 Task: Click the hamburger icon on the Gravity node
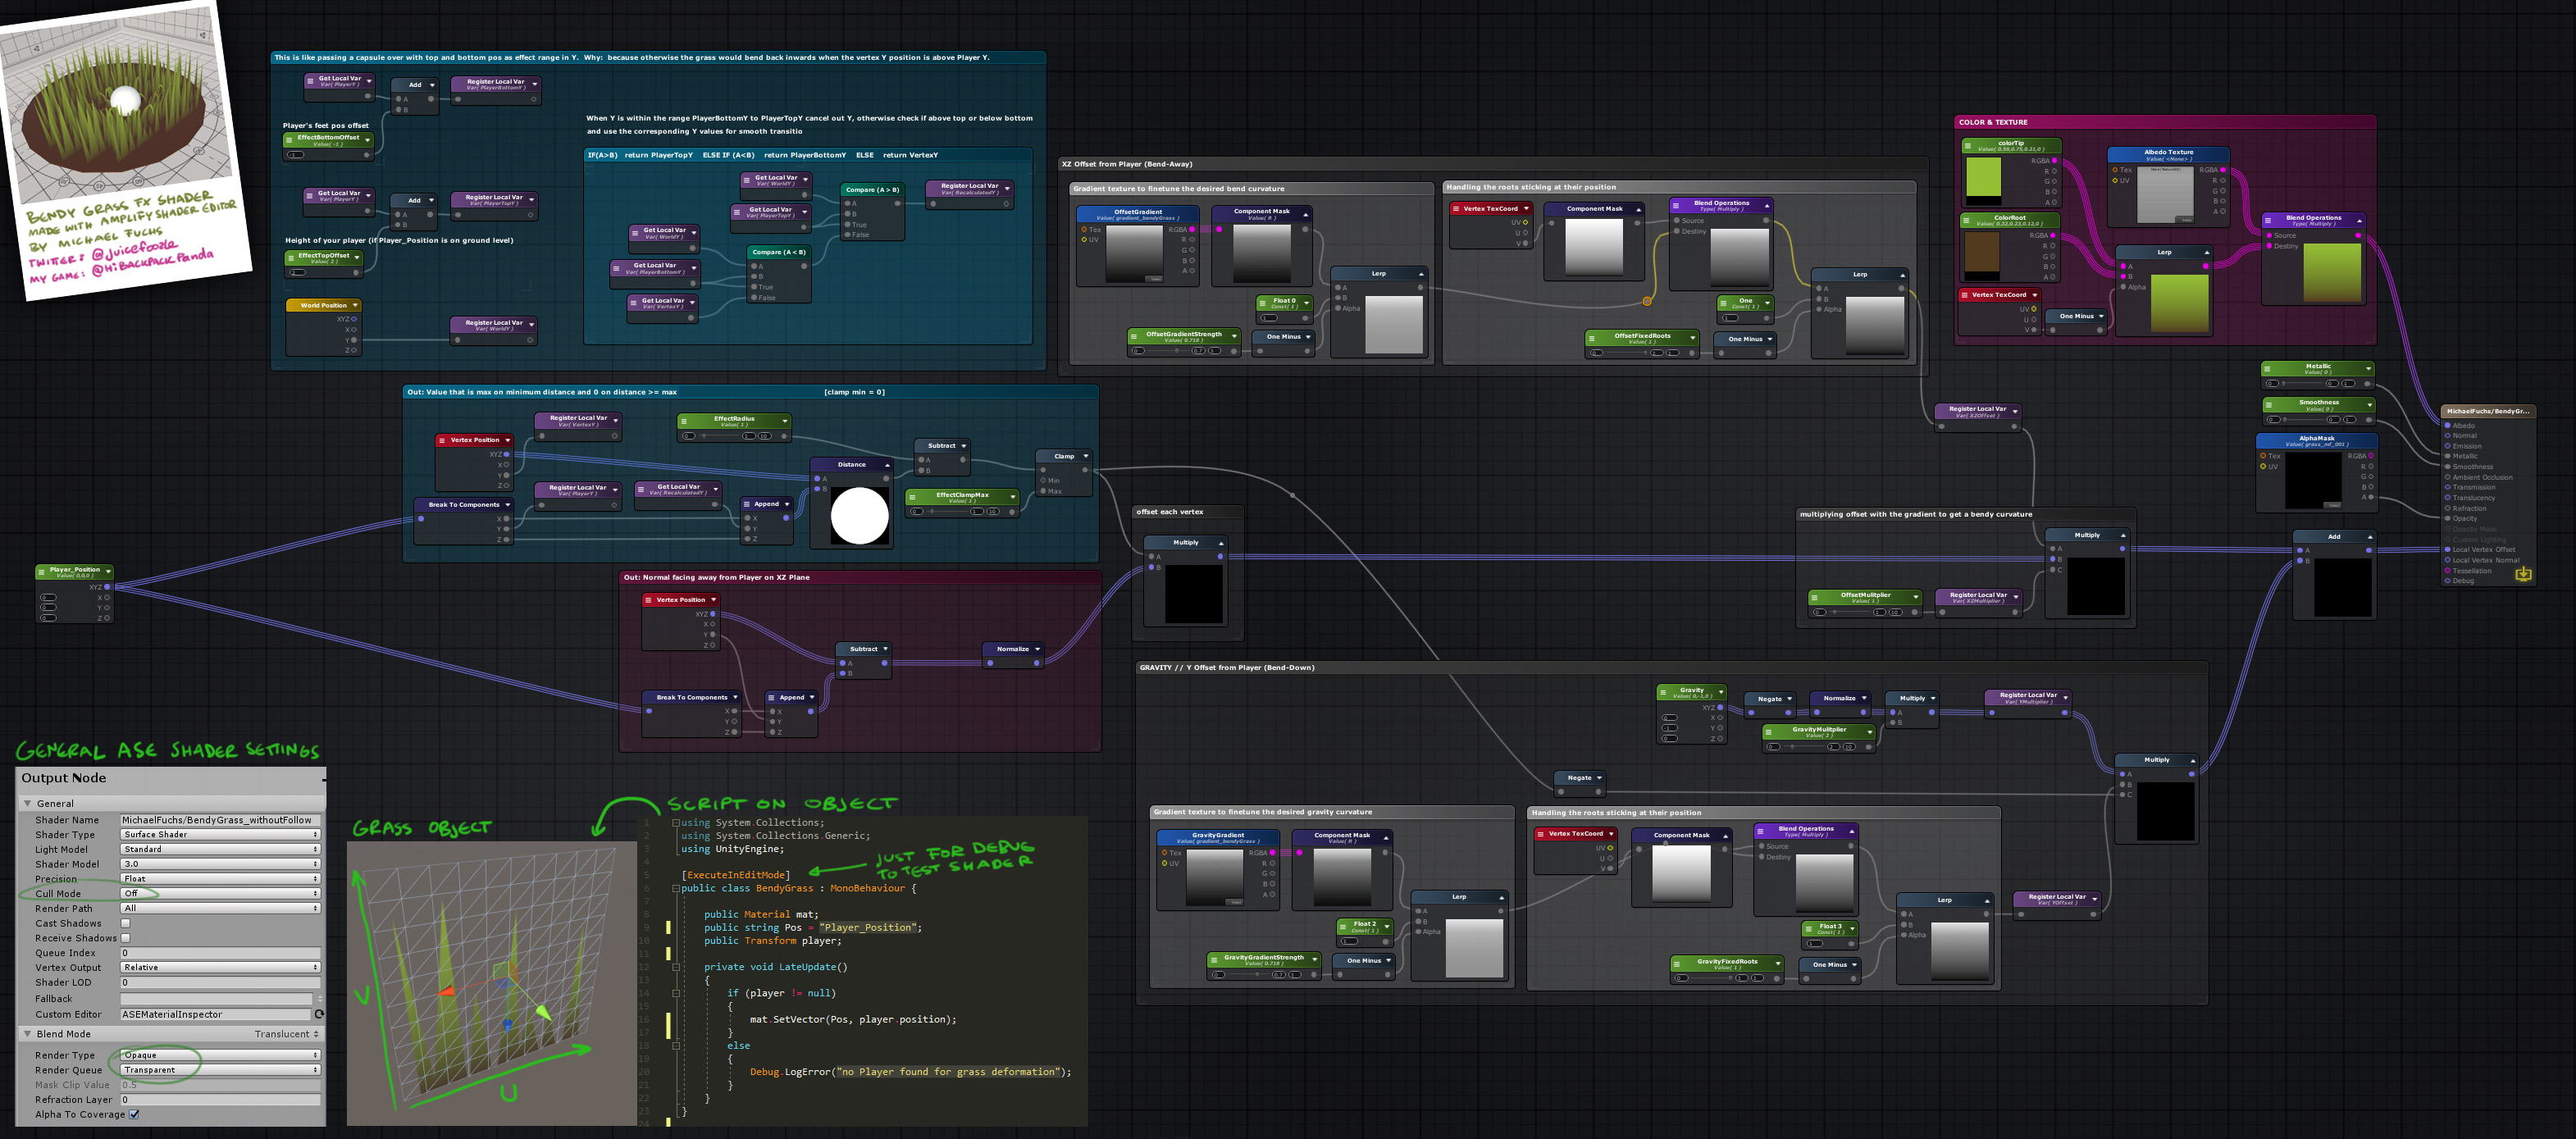pyautogui.click(x=1662, y=692)
